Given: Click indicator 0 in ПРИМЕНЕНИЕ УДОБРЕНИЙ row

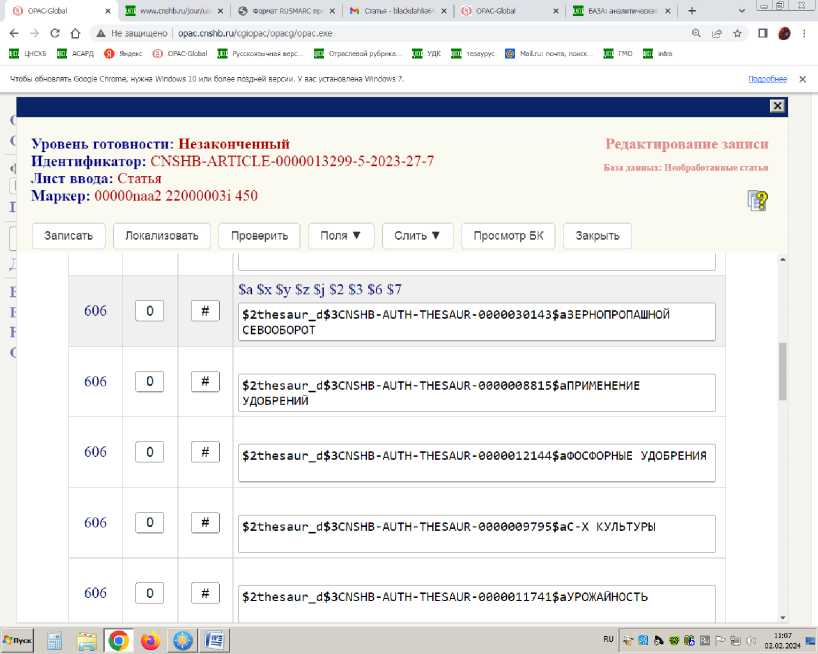Looking at the screenshot, I should tap(149, 381).
